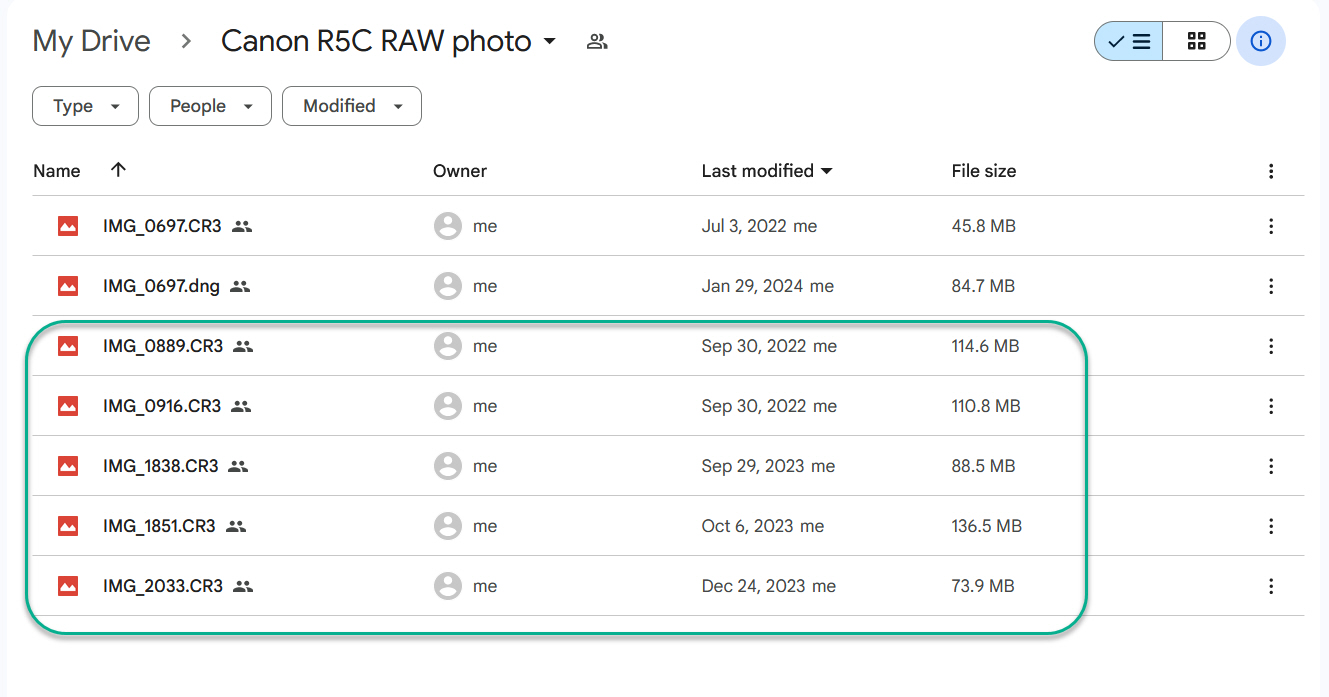Open the view details info button
1329x697 pixels.
point(1261,41)
